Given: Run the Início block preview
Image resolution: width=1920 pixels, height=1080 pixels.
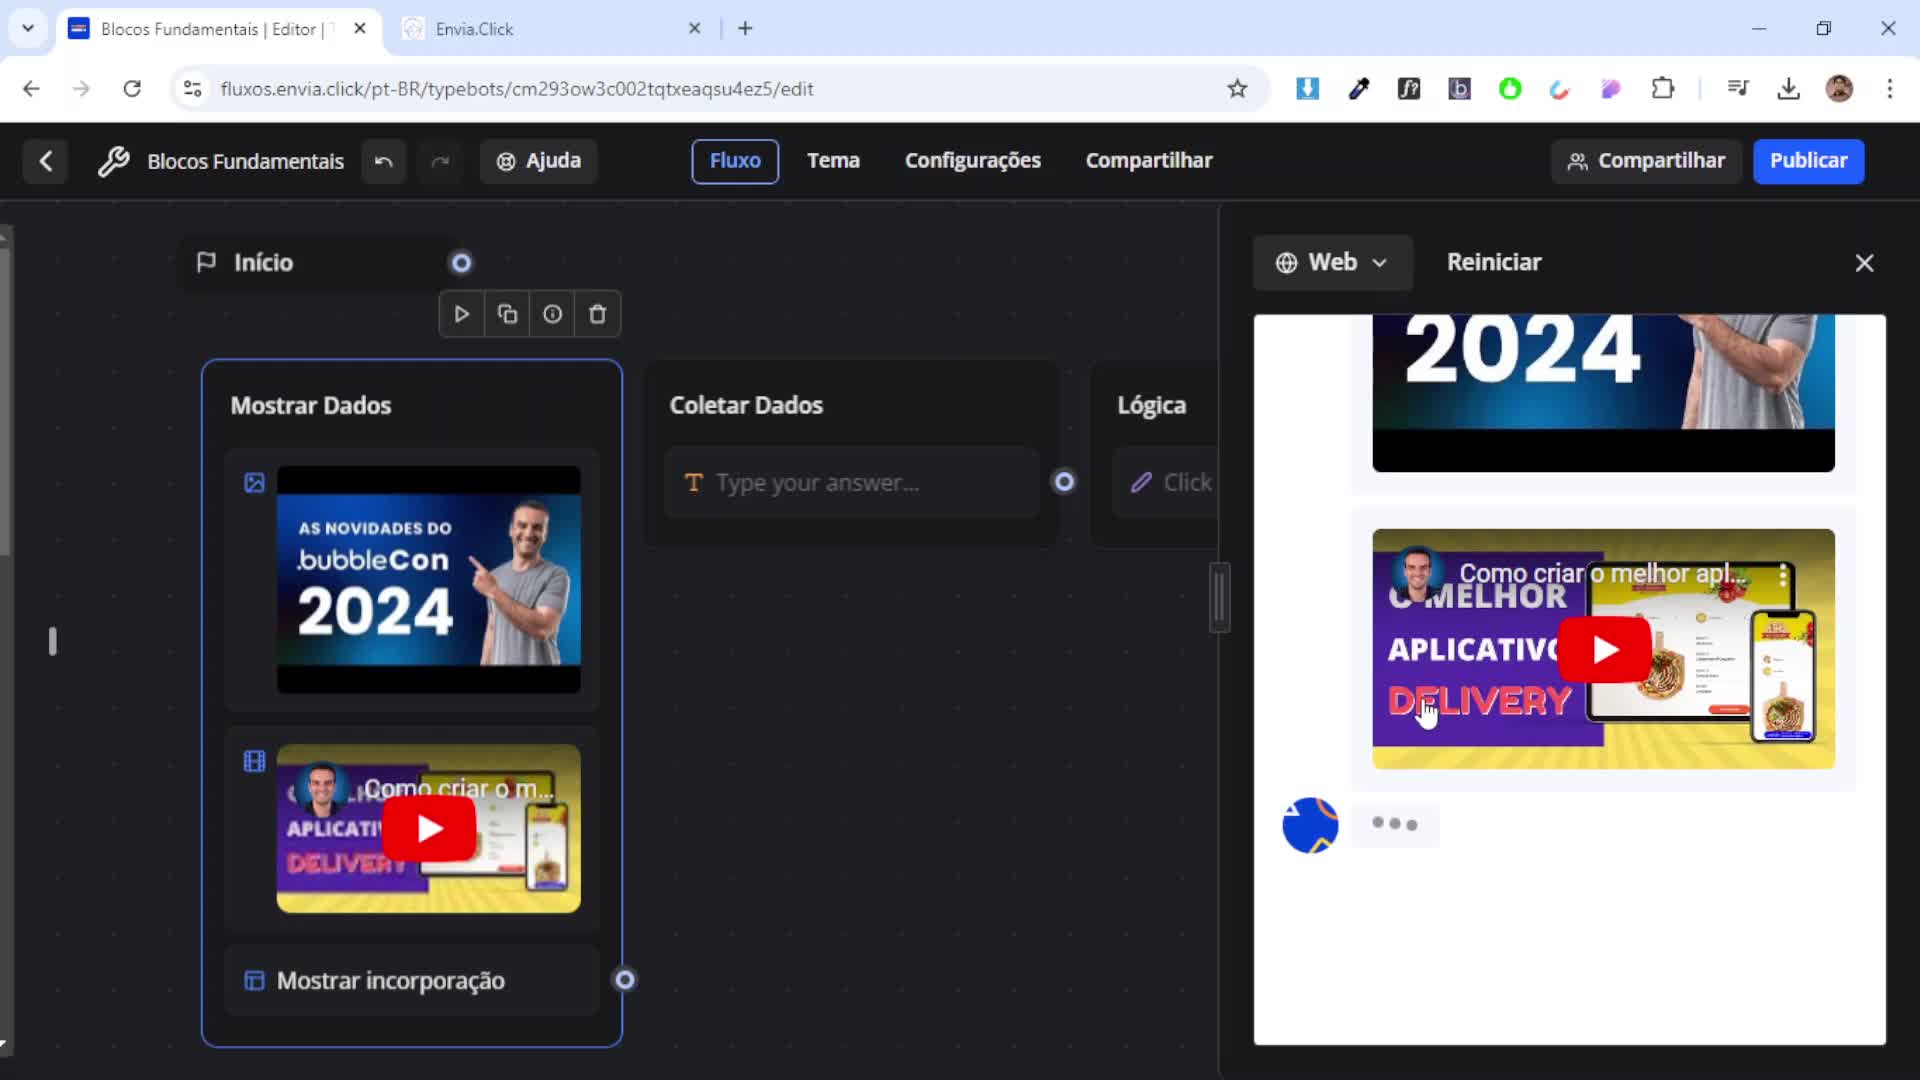Looking at the screenshot, I should pyautogui.click(x=460, y=313).
